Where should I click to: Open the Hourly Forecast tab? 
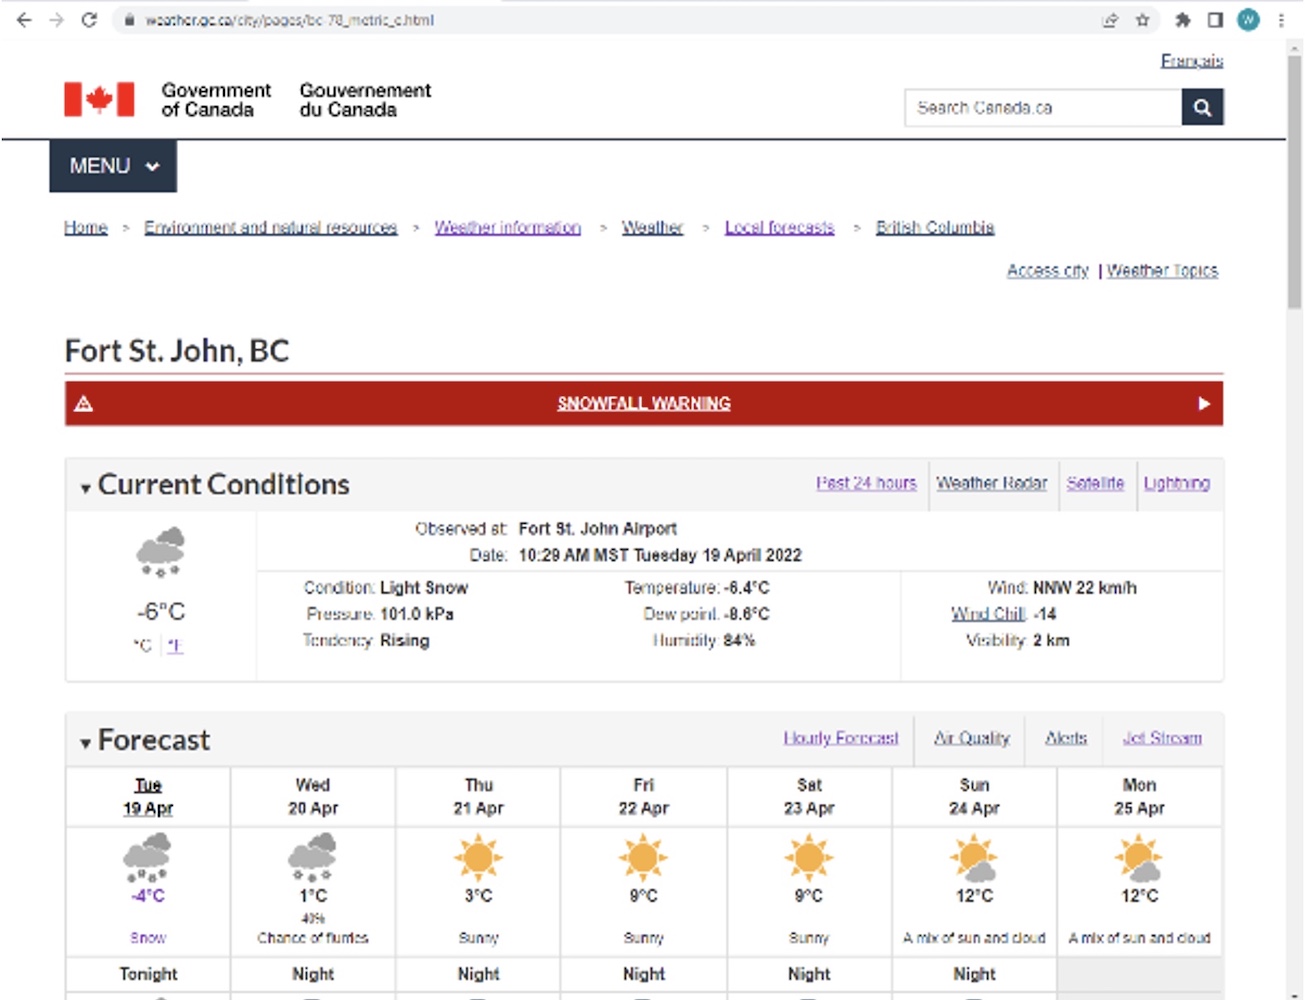click(x=840, y=738)
